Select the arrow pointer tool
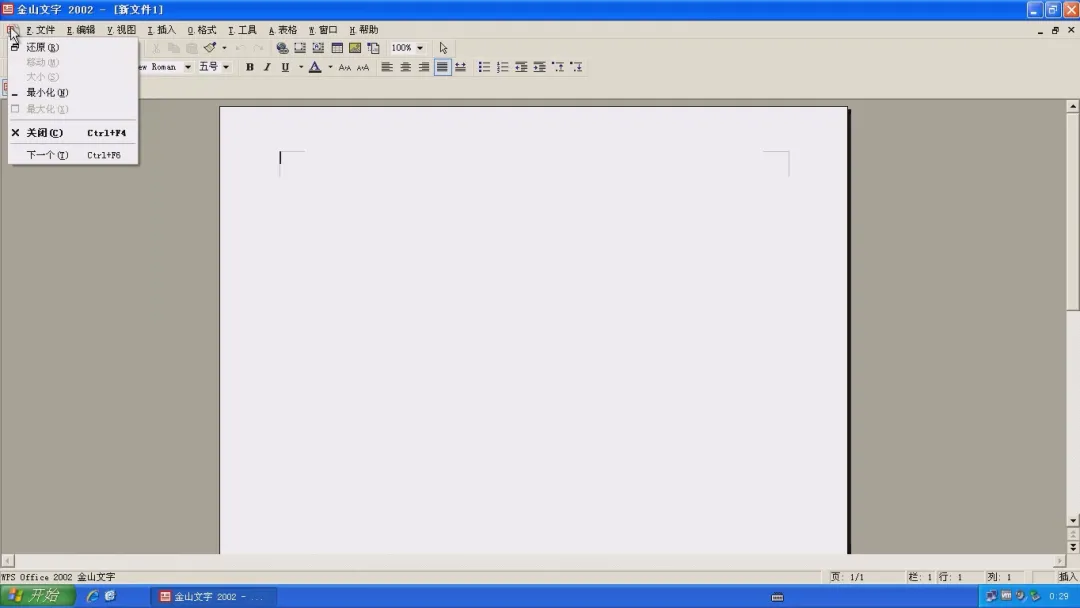The image size is (1080, 608). coord(444,48)
